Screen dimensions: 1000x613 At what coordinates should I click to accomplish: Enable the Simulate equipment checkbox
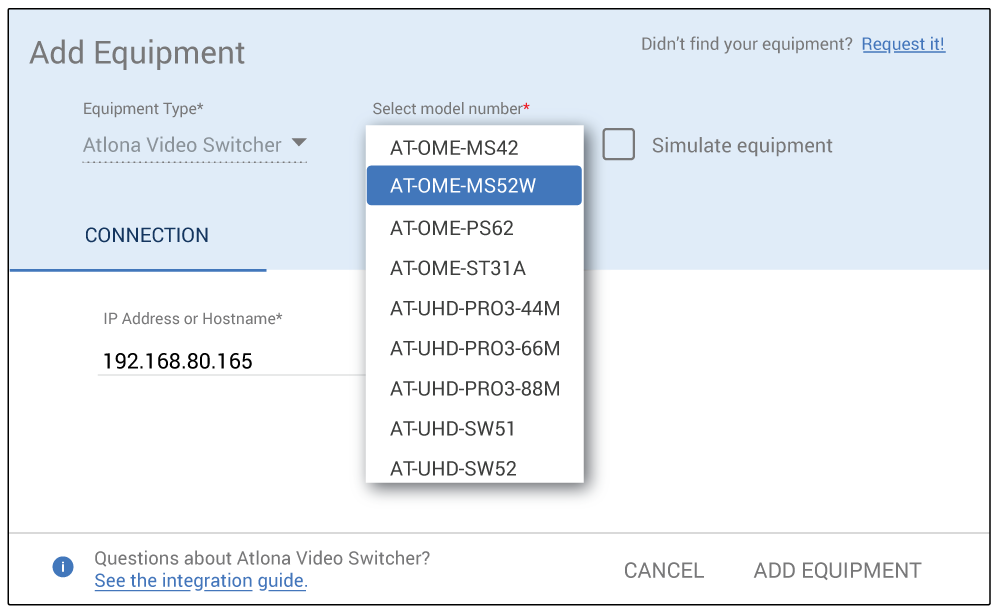click(x=619, y=145)
